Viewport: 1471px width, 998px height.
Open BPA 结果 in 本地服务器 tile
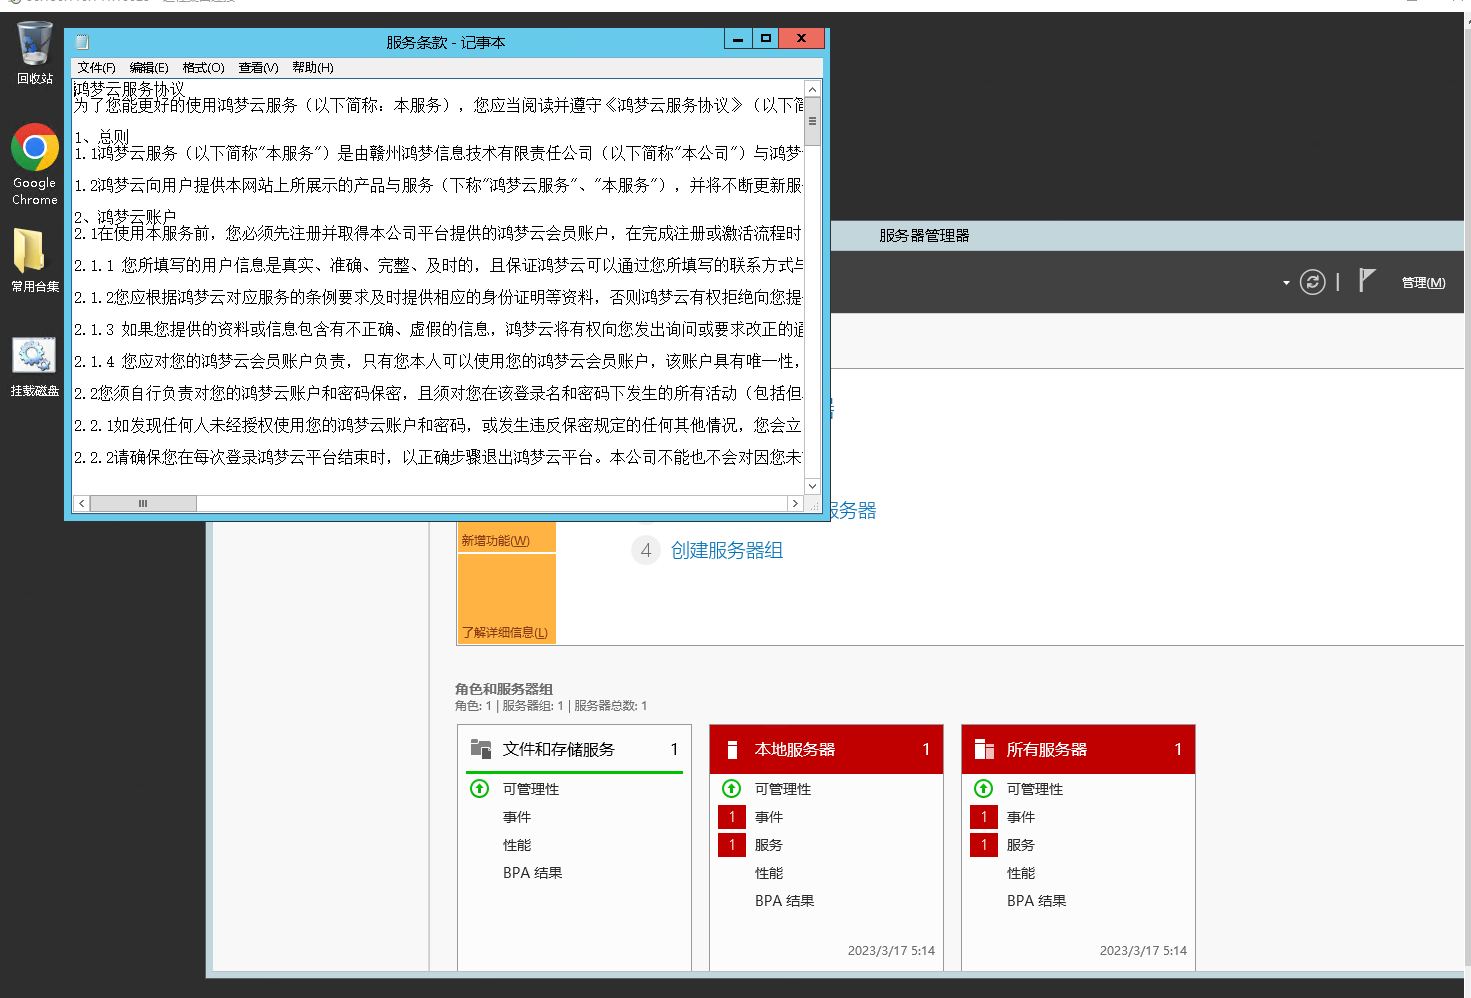(x=784, y=901)
